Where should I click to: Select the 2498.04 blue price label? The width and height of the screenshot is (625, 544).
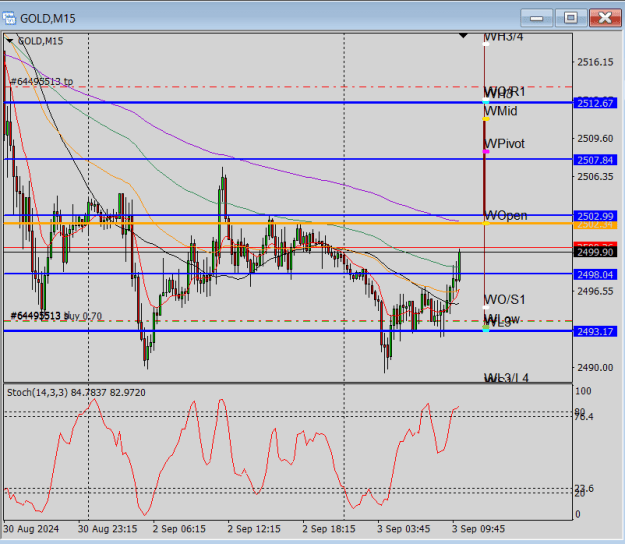click(595, 275)
